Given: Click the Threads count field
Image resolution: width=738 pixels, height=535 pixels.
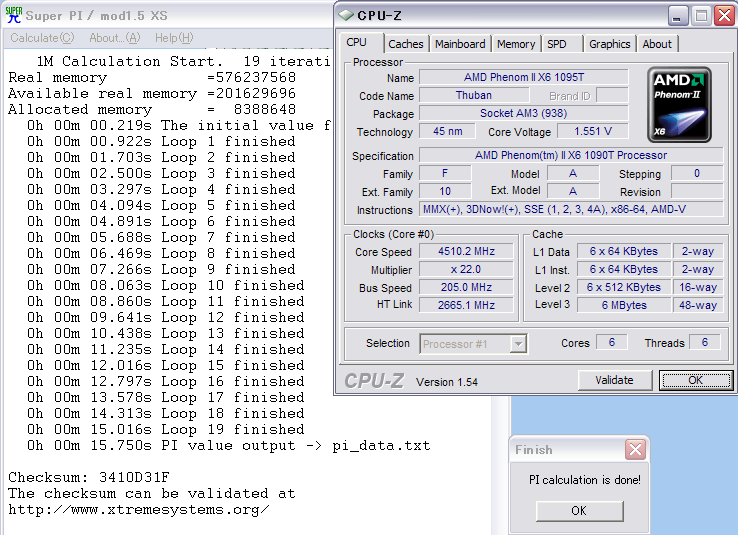Looking at the screenshot, I should (x=705, y=342).
